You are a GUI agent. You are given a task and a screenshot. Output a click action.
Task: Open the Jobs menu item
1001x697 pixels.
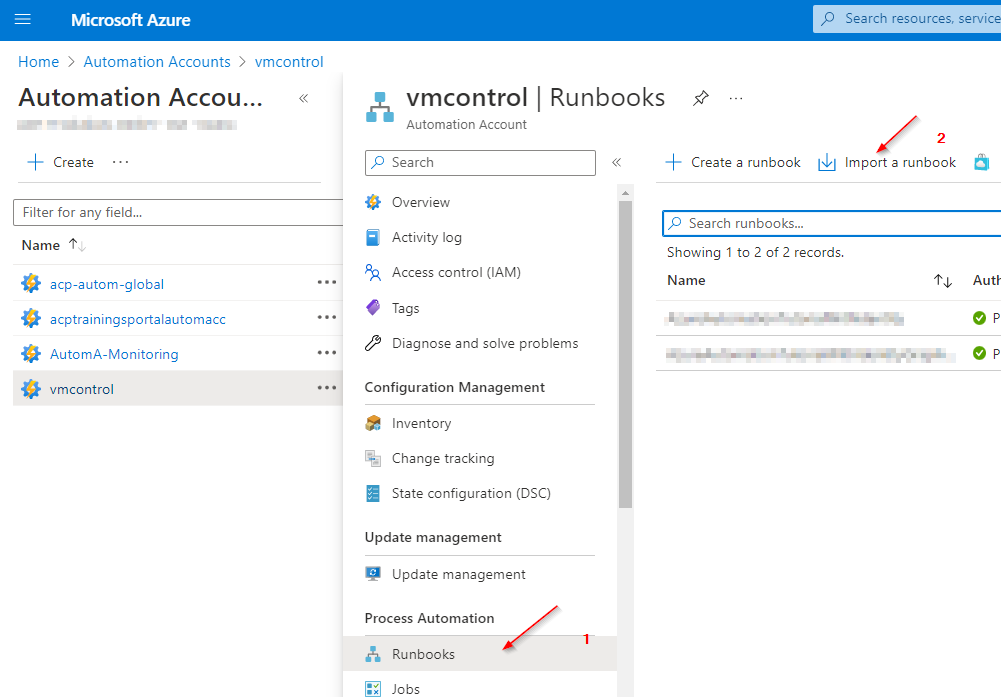point(406,689)
